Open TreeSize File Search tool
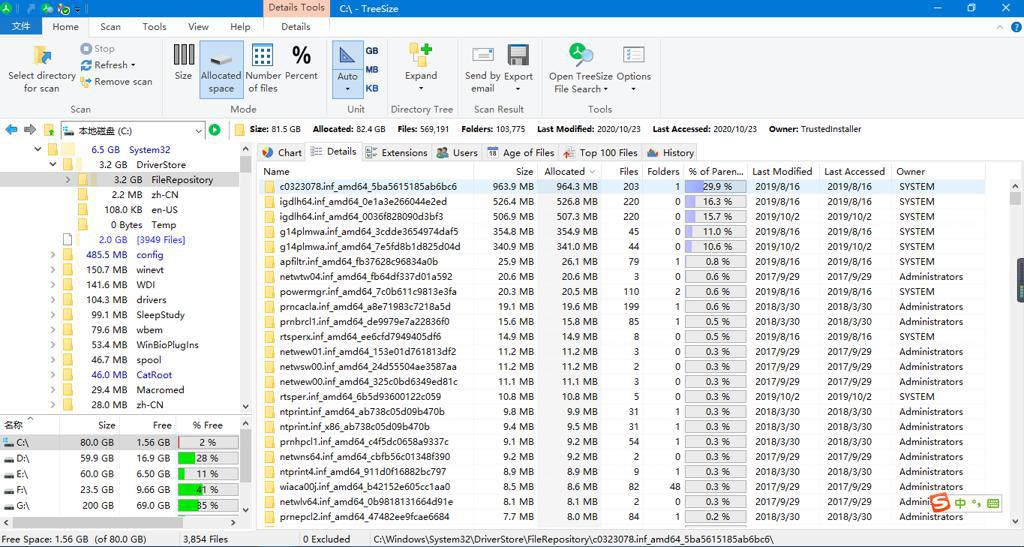Screen dimensions: 1024x547 [581, 69]
